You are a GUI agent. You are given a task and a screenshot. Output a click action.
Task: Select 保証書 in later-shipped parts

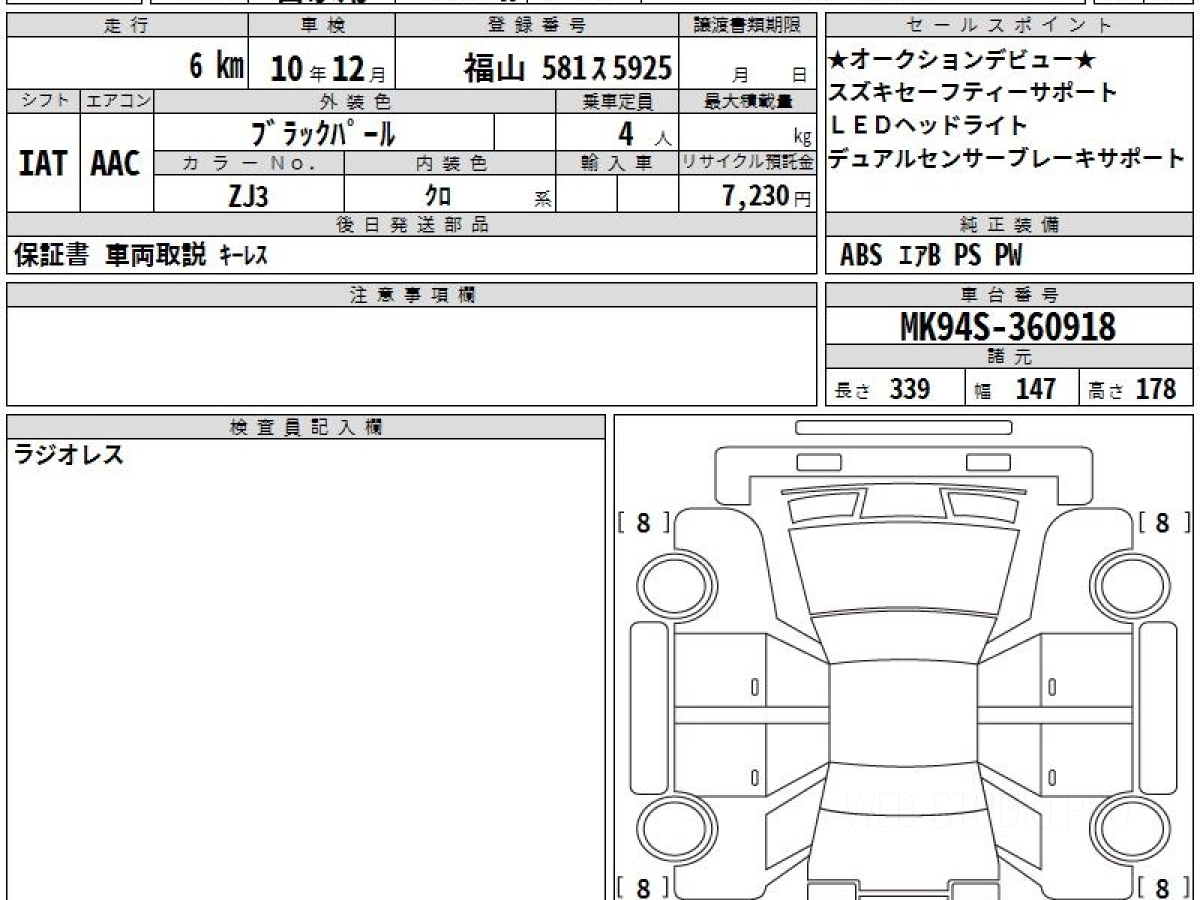52,255
